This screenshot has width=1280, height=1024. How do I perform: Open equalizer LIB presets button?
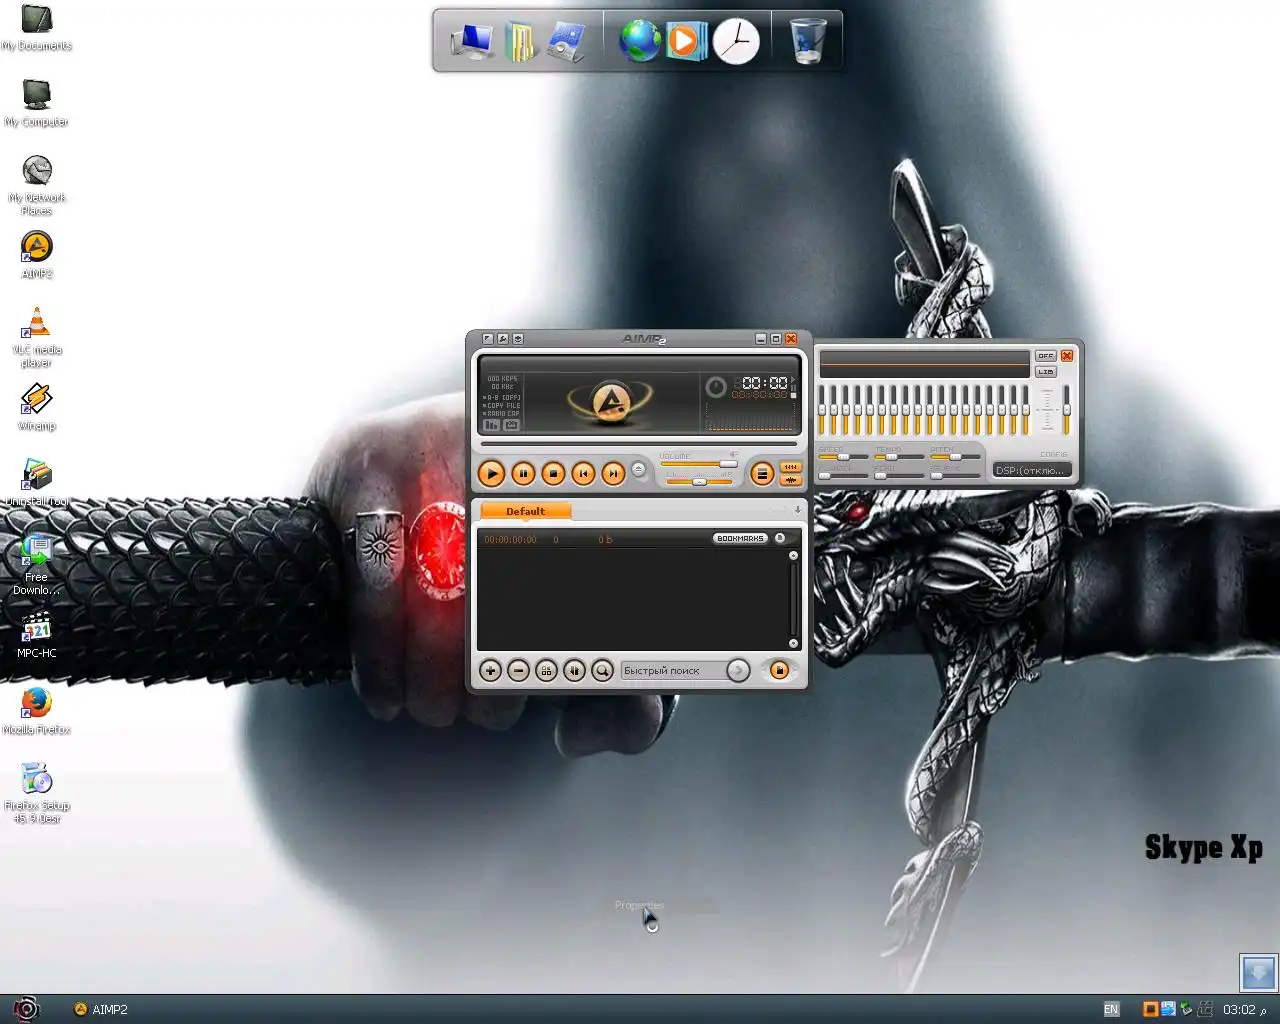click(x=1046, y=372)
